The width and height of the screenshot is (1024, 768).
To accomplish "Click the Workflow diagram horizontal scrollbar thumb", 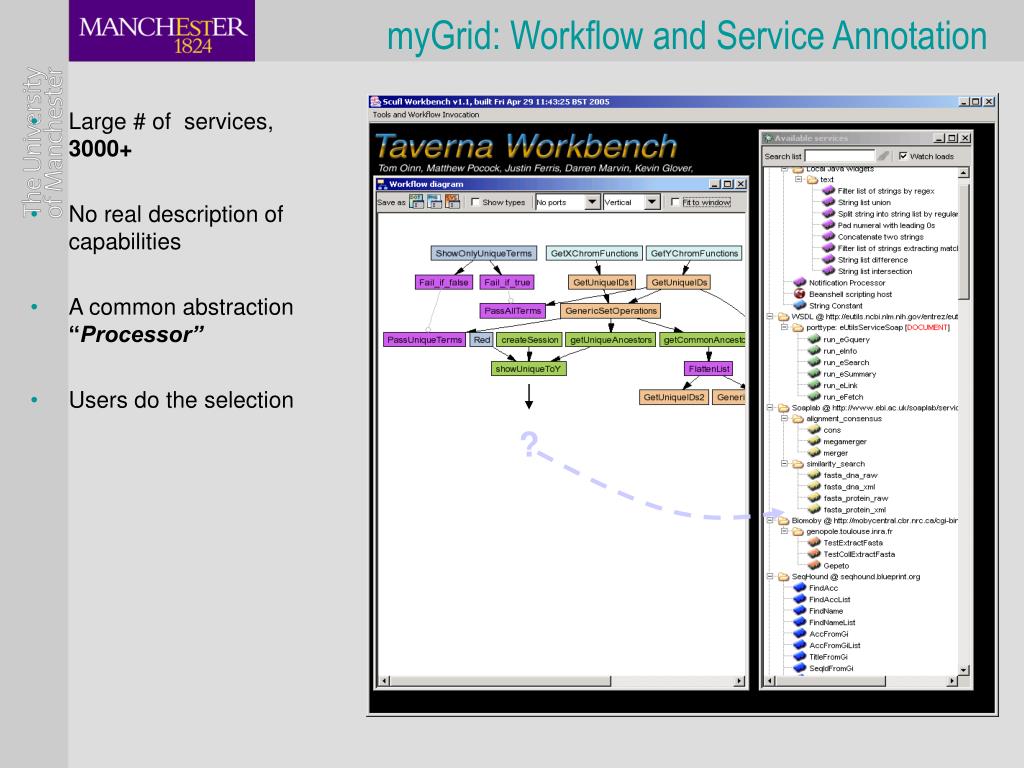I will point(501,681).
